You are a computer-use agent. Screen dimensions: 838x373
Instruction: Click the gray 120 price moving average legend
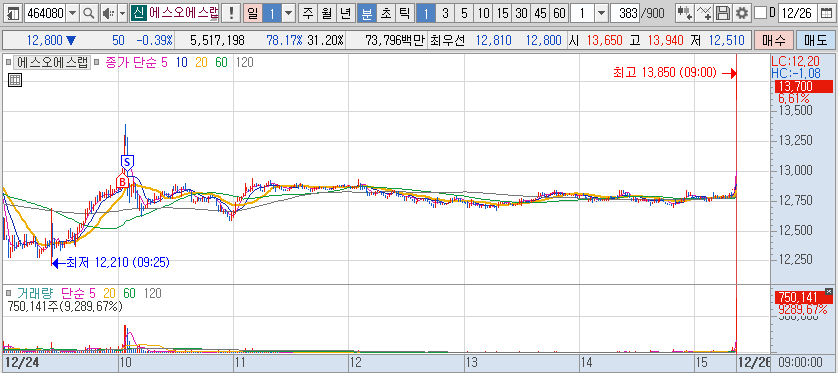244,63
